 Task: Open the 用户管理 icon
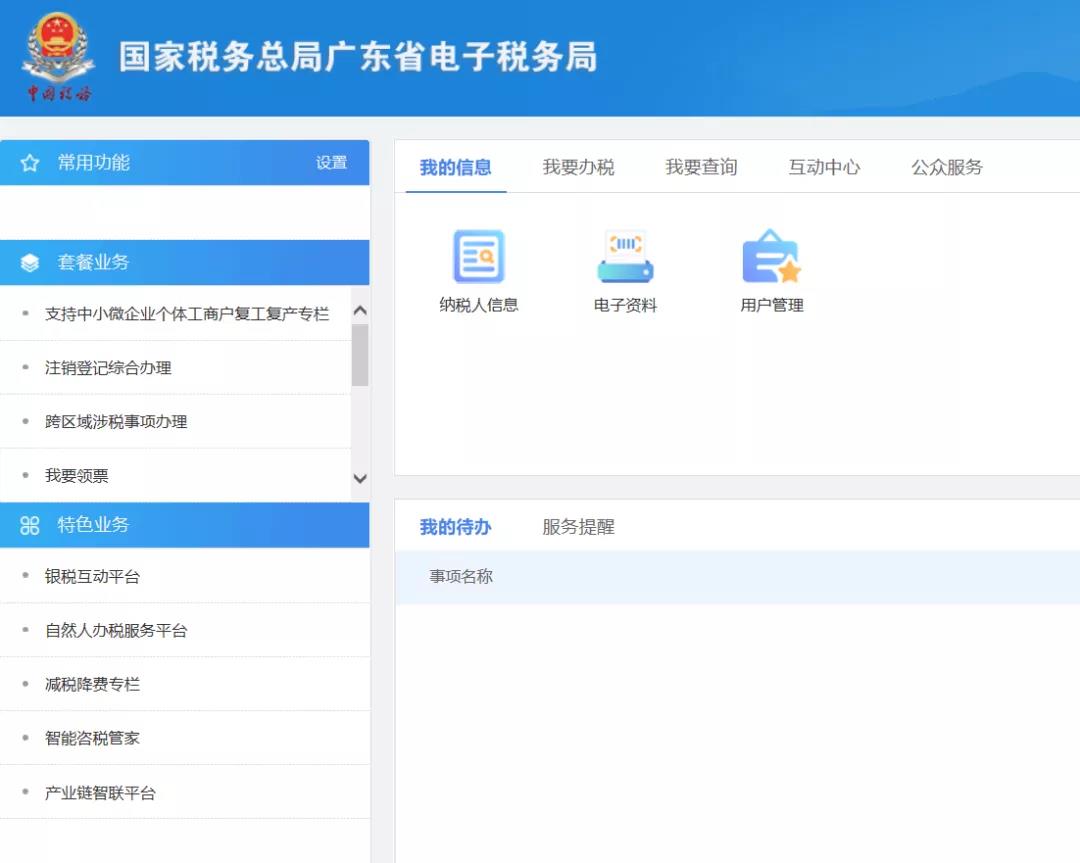pyautogui.click(x=771, y=256)
